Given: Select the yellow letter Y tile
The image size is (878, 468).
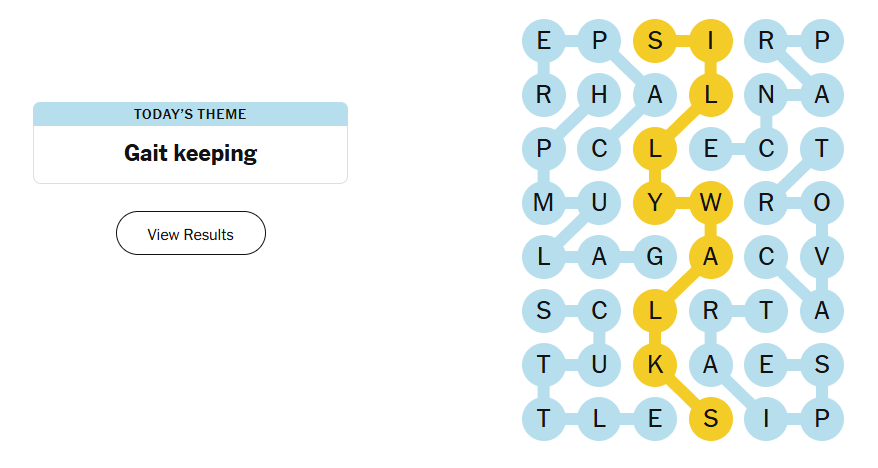Looking at the screenshot, I should click(x=655, y=203).
